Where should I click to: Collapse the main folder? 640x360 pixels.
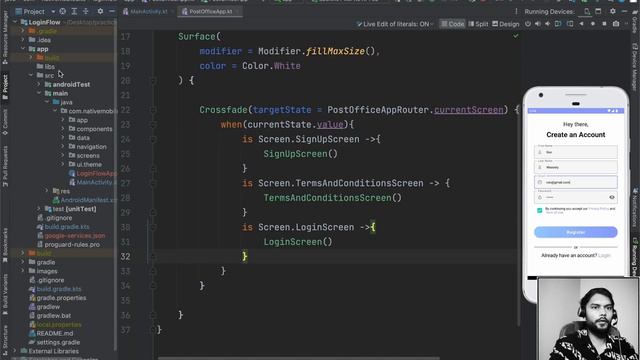pyautogui.click(x=39, y=93)
